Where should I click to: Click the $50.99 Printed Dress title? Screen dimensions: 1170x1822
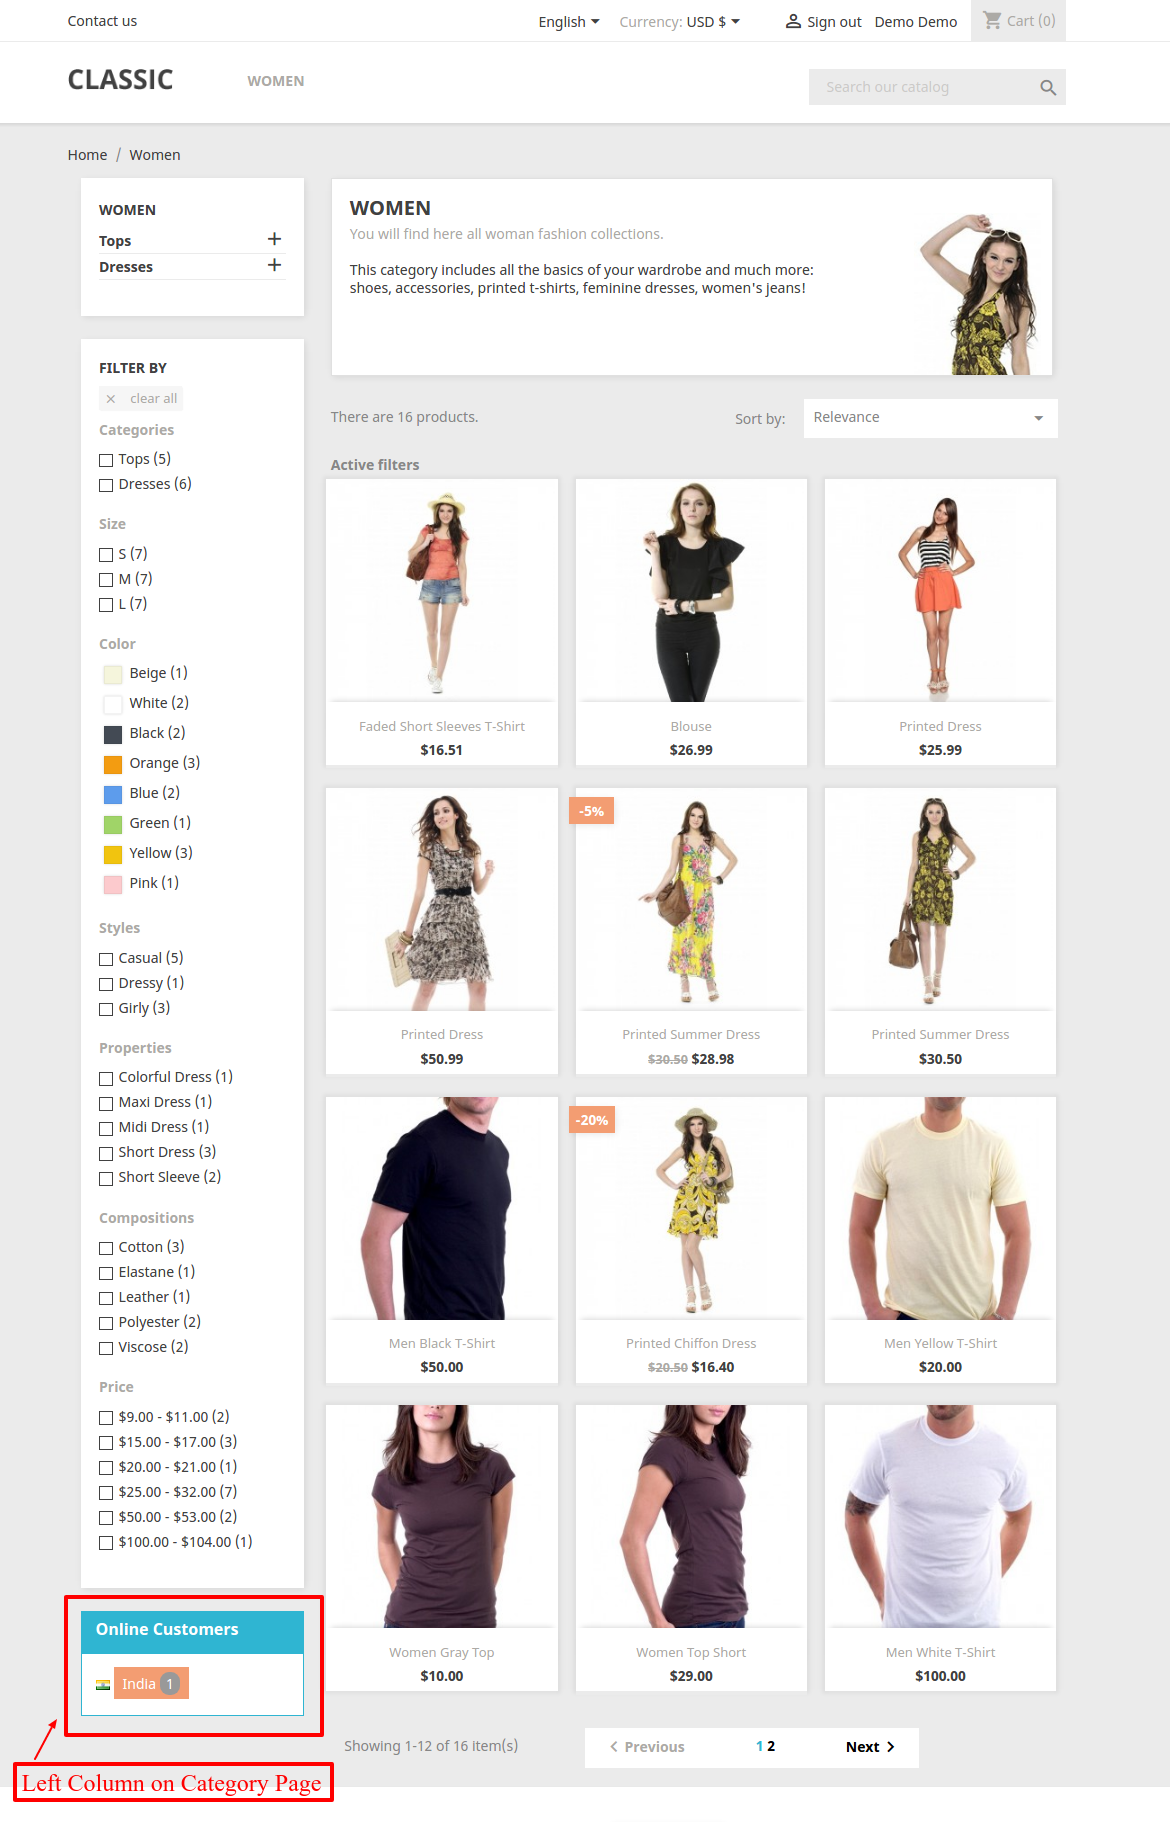(x=442, y=1035)
